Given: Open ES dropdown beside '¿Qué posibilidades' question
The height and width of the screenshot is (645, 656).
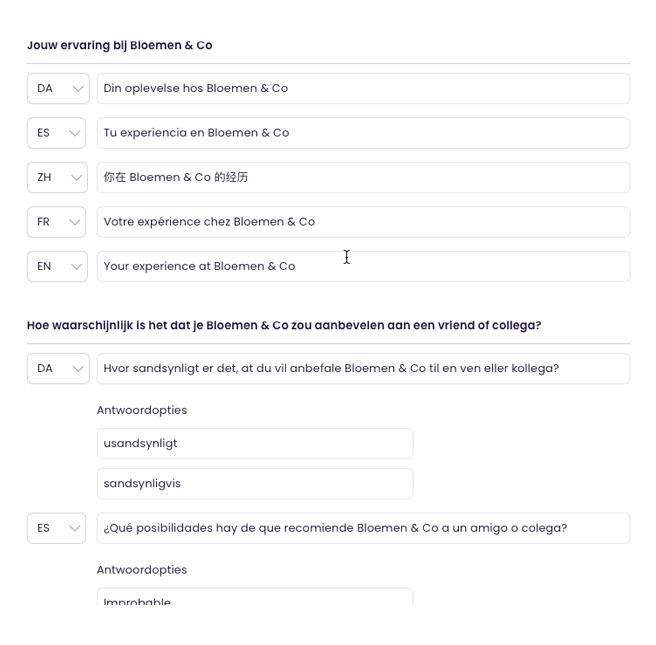Looking at the screenshot, I should click(57, 528).
